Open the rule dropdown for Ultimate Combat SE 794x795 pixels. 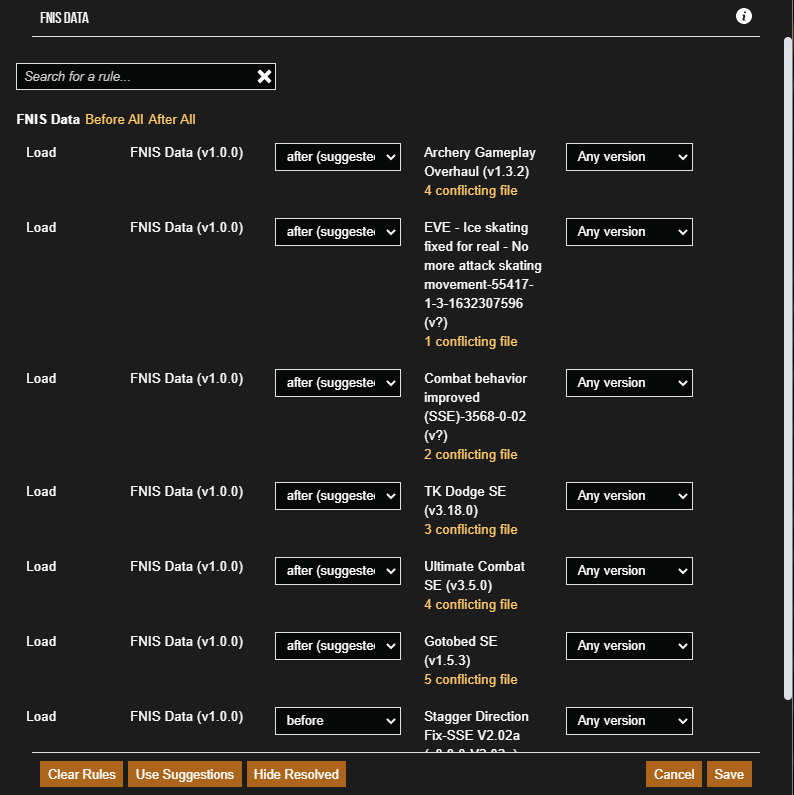[x=338, y=571]
